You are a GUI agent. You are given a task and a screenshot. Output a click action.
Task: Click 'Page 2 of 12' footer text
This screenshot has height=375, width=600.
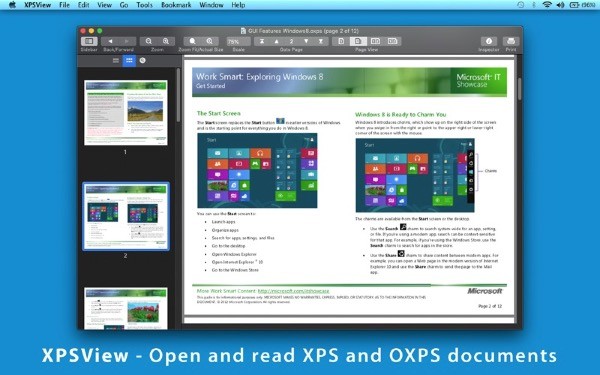490,306
